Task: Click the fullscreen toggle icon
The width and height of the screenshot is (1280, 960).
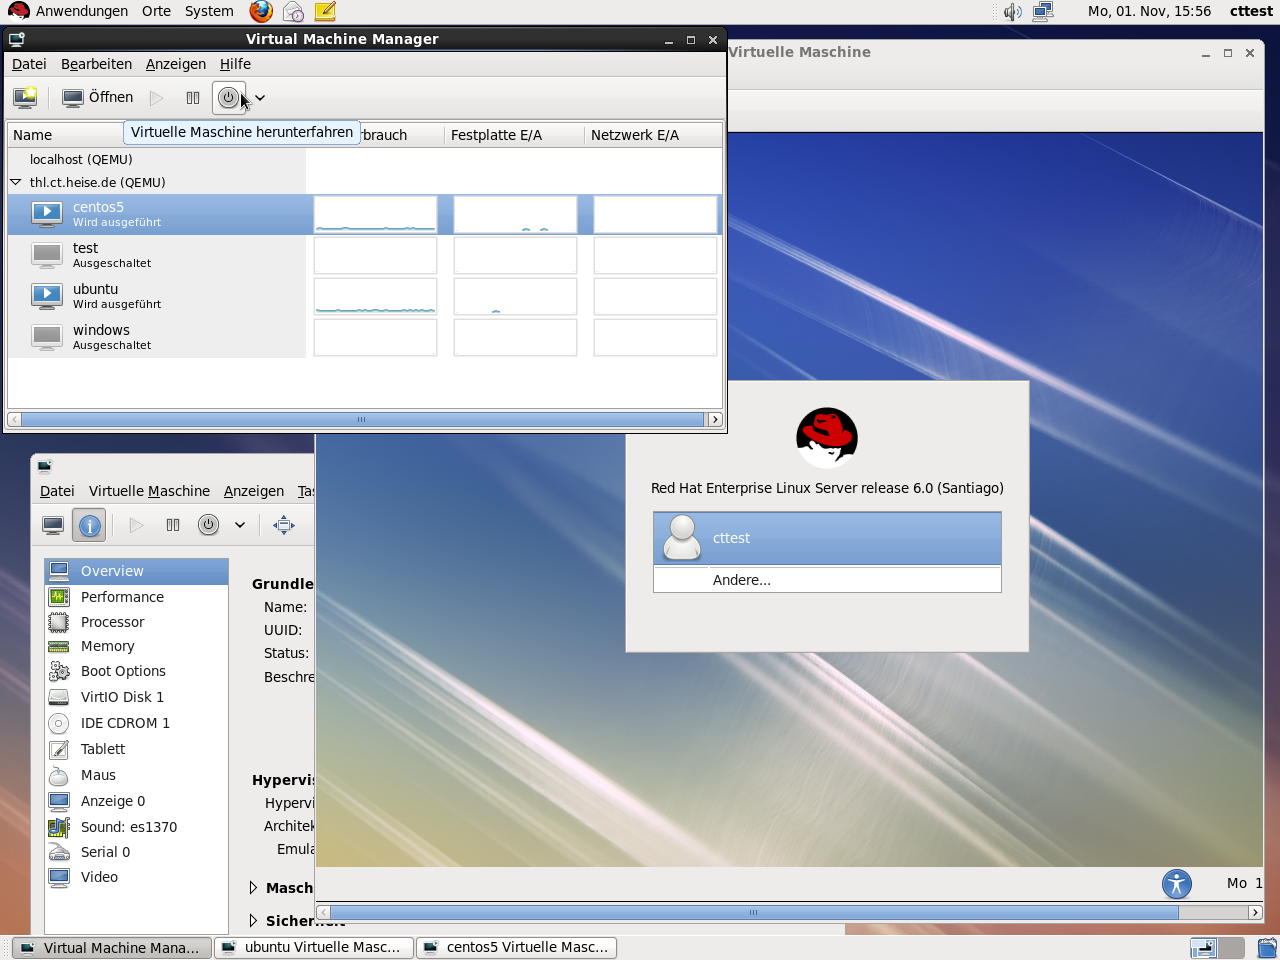Action: (284, 525)
